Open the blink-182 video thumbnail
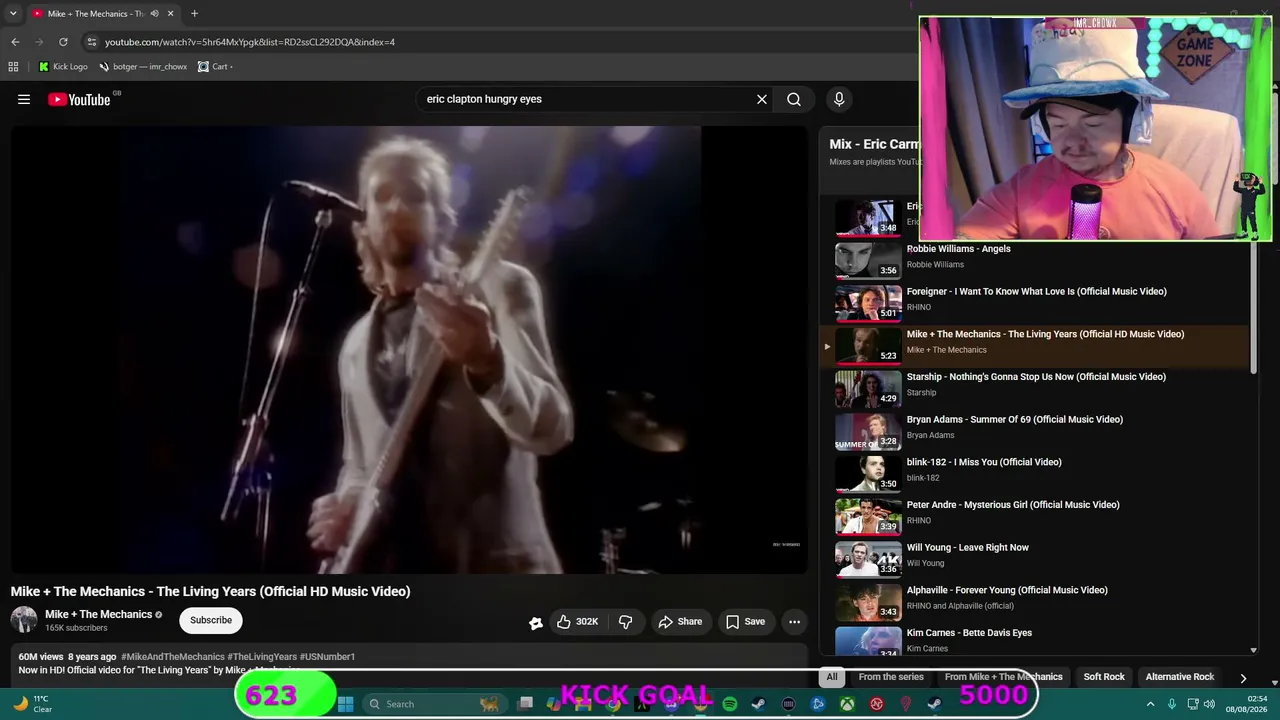Viewport: 1280px width, 720px height. [868, 474]
